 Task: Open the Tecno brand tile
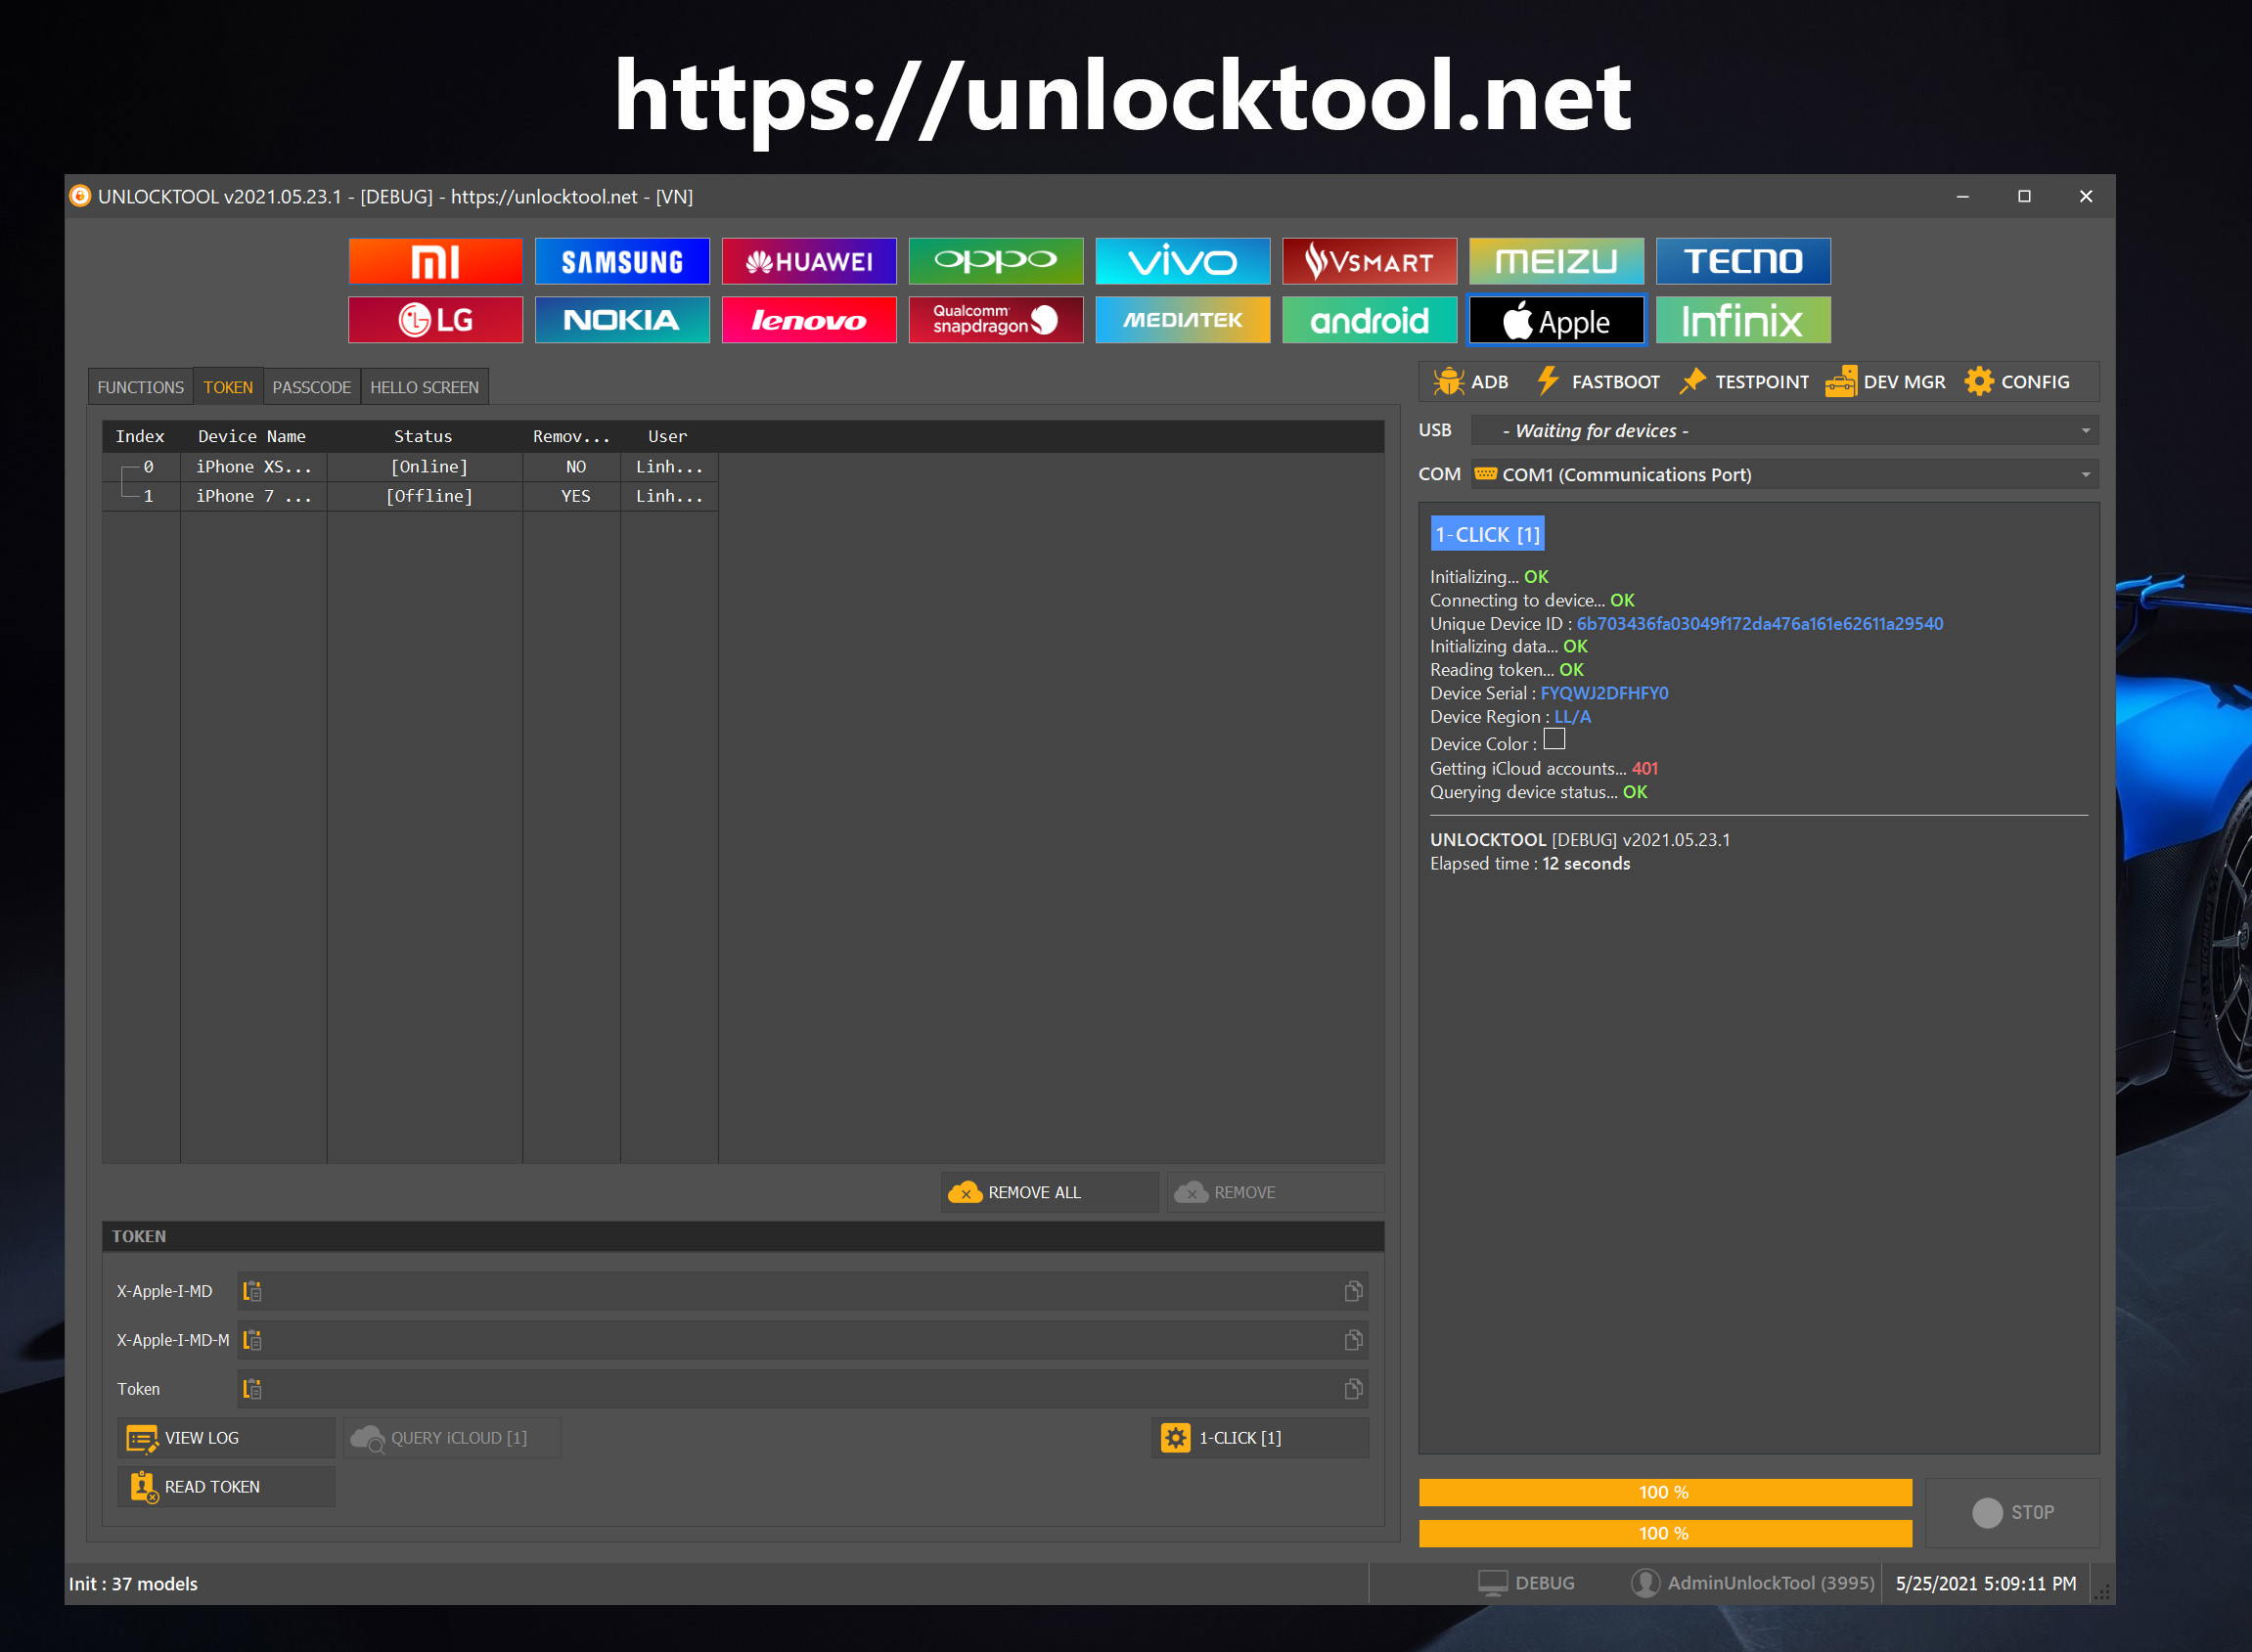(1743, 261)
